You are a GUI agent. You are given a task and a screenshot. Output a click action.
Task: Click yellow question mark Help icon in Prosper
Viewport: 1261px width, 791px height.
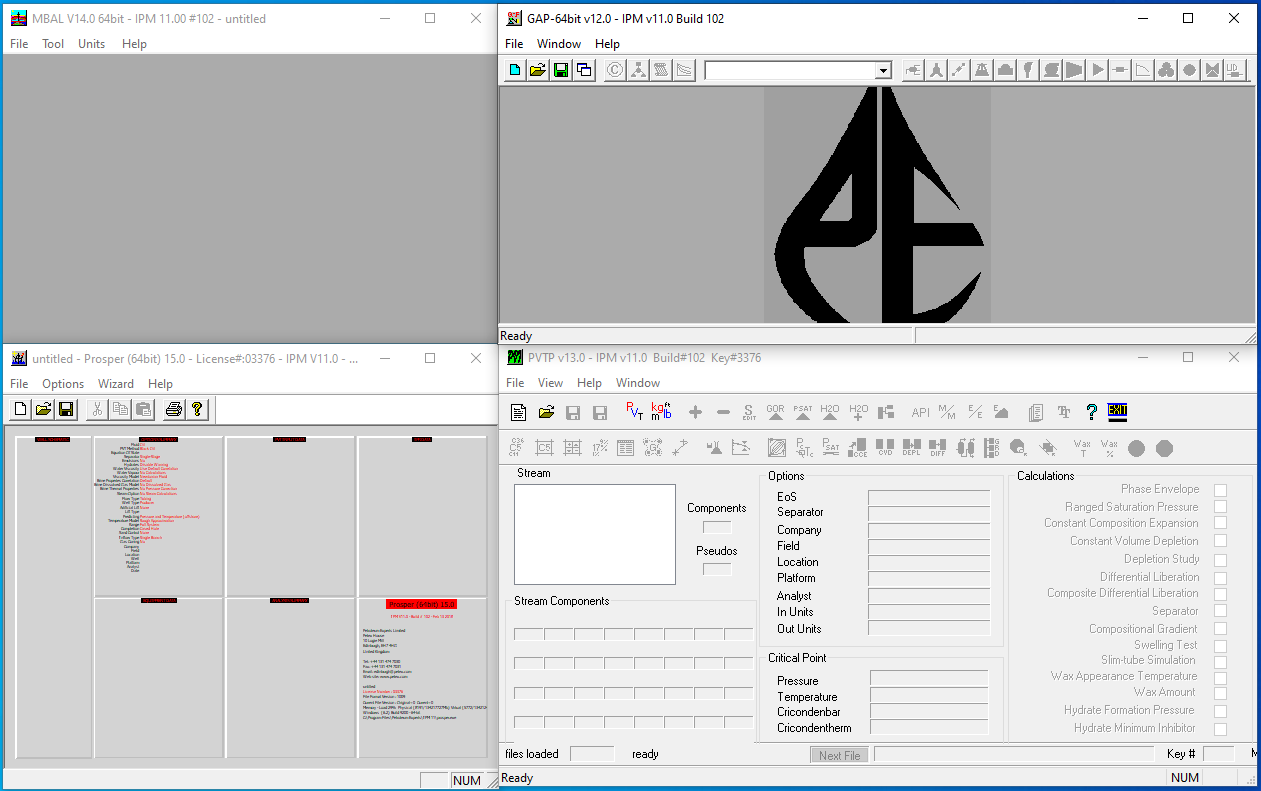click(x=197, y=409)
